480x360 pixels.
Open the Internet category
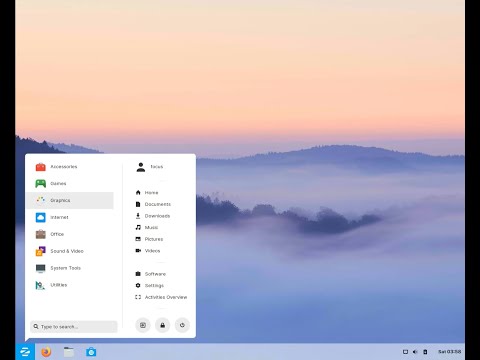pos(70,217)
